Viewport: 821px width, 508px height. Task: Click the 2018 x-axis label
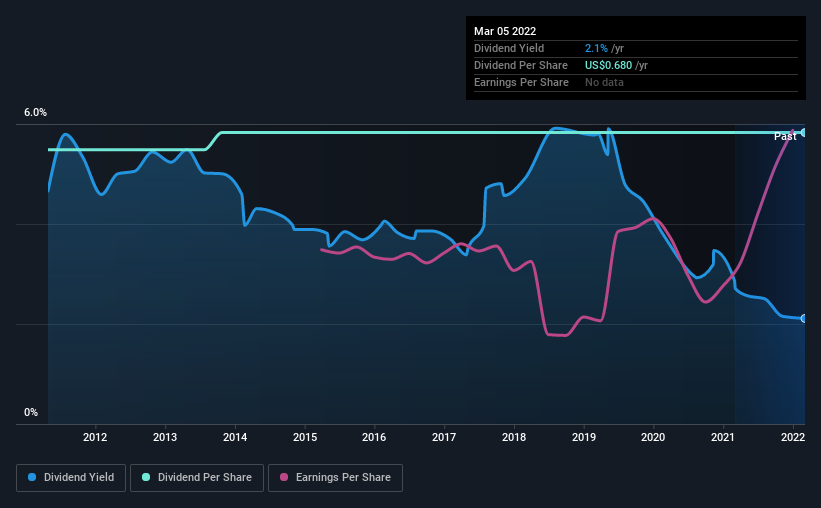coord(514,437)
